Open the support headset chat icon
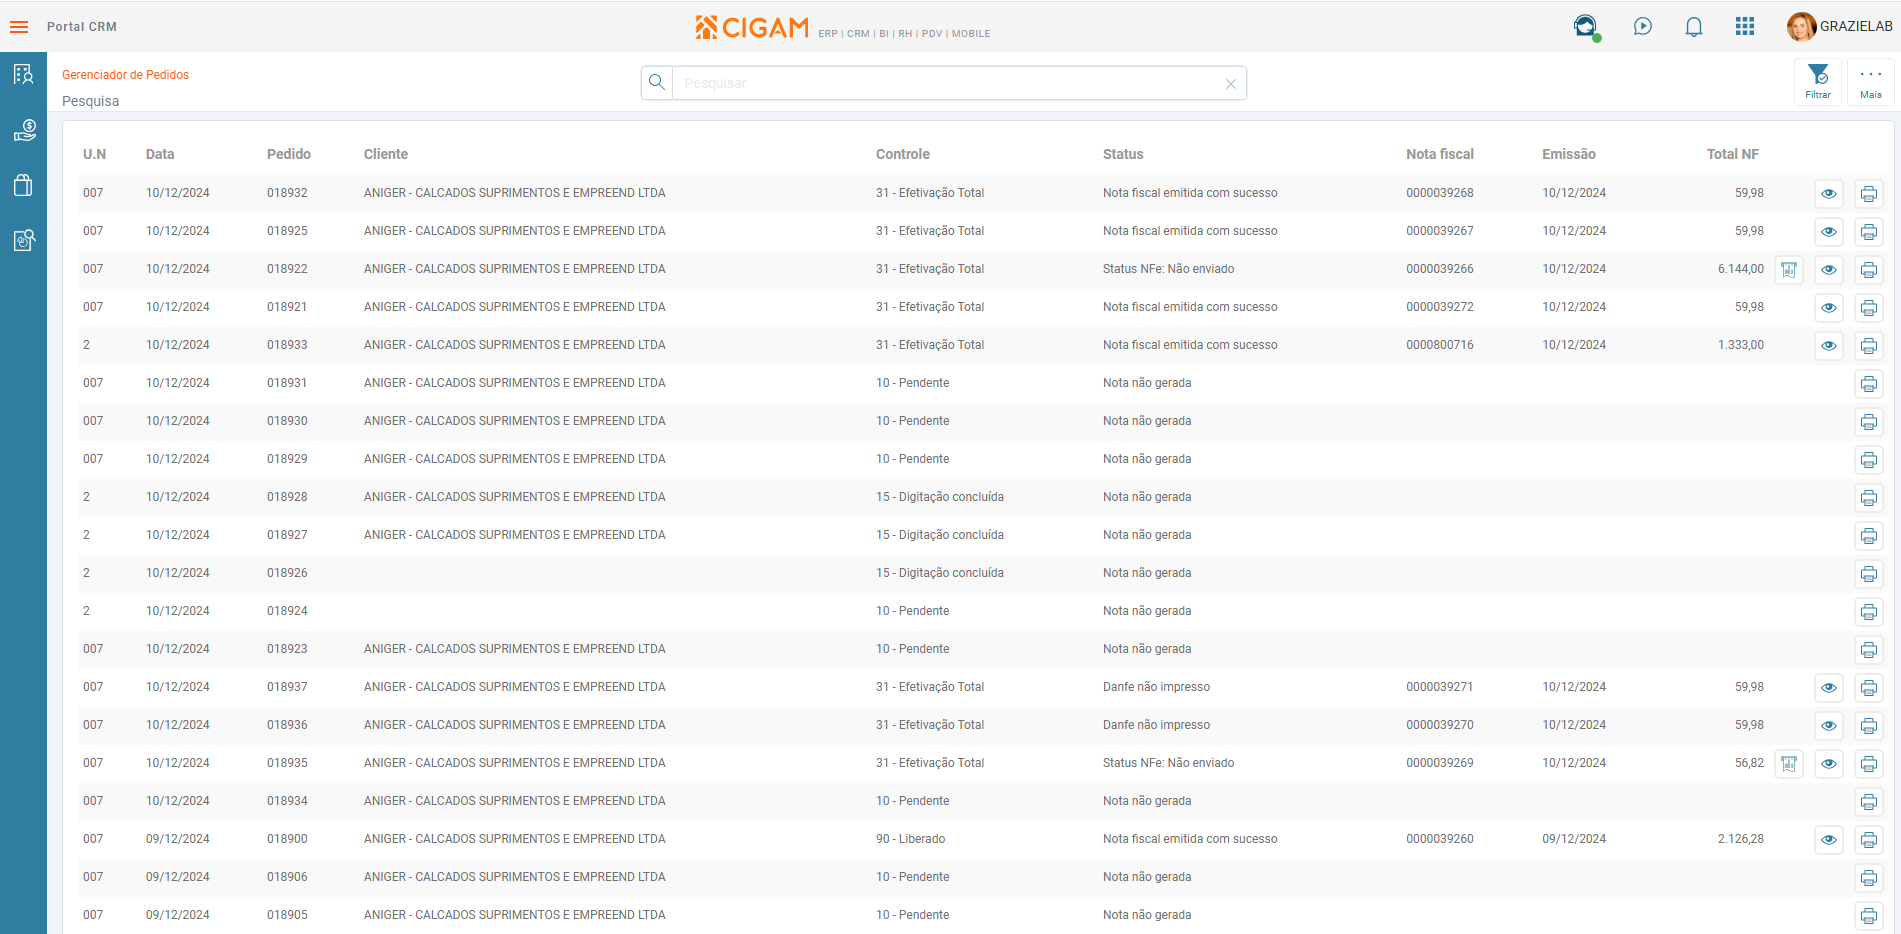The height and width of the screenshot is (934, 1901). [x=1585, y=27]
